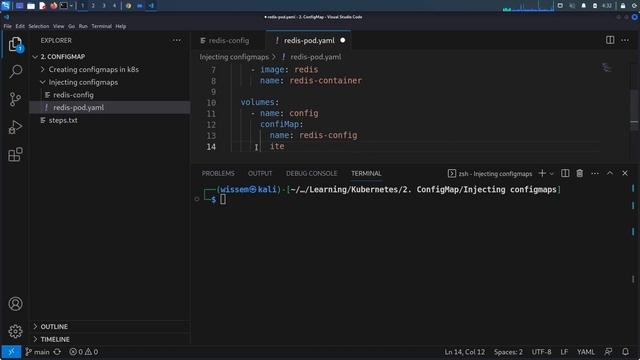Open the Terminal menu
Image resolution: width=640 pixels, height=360 pixels.
click(102, 26)
